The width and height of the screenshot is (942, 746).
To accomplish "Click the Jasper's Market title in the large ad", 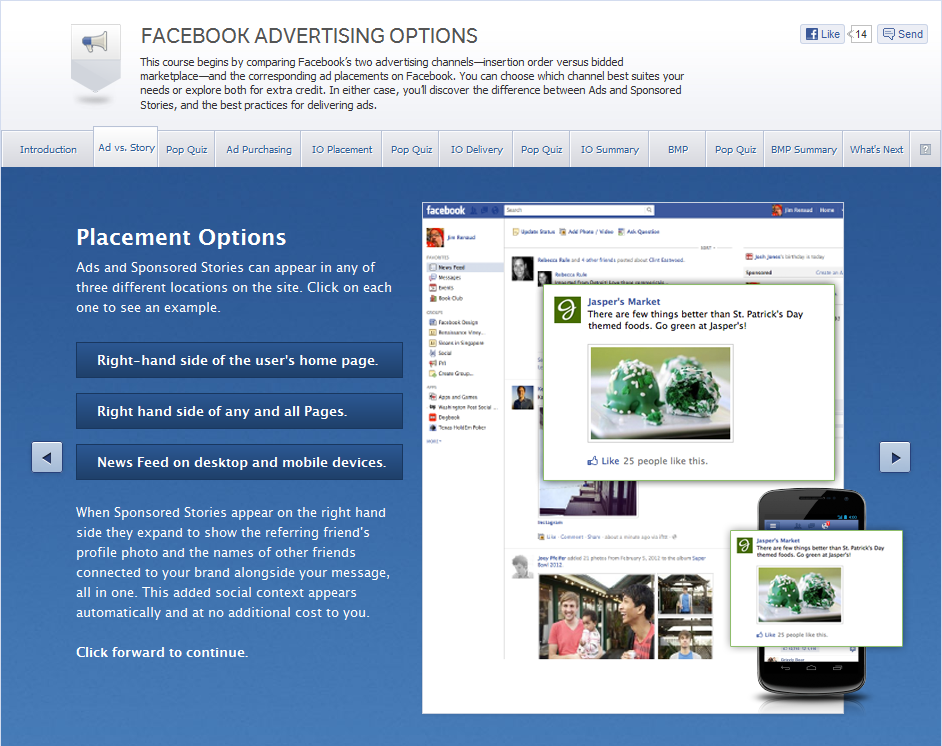I will tap(624, 302).
